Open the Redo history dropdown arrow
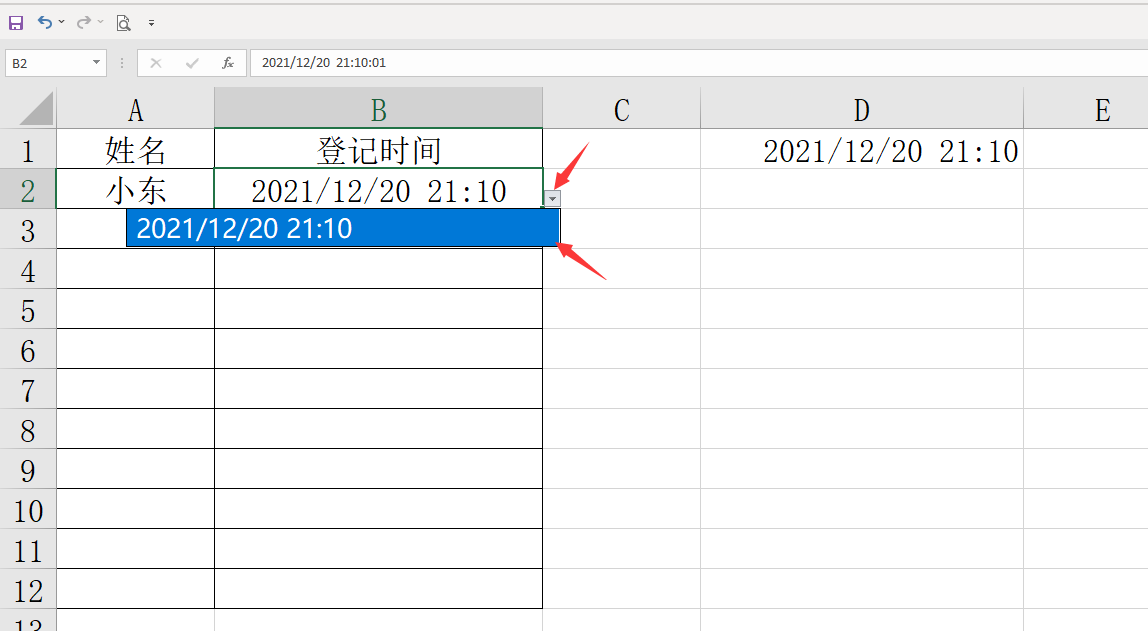This screenshot has width=1148, height=631. (100, 22)
